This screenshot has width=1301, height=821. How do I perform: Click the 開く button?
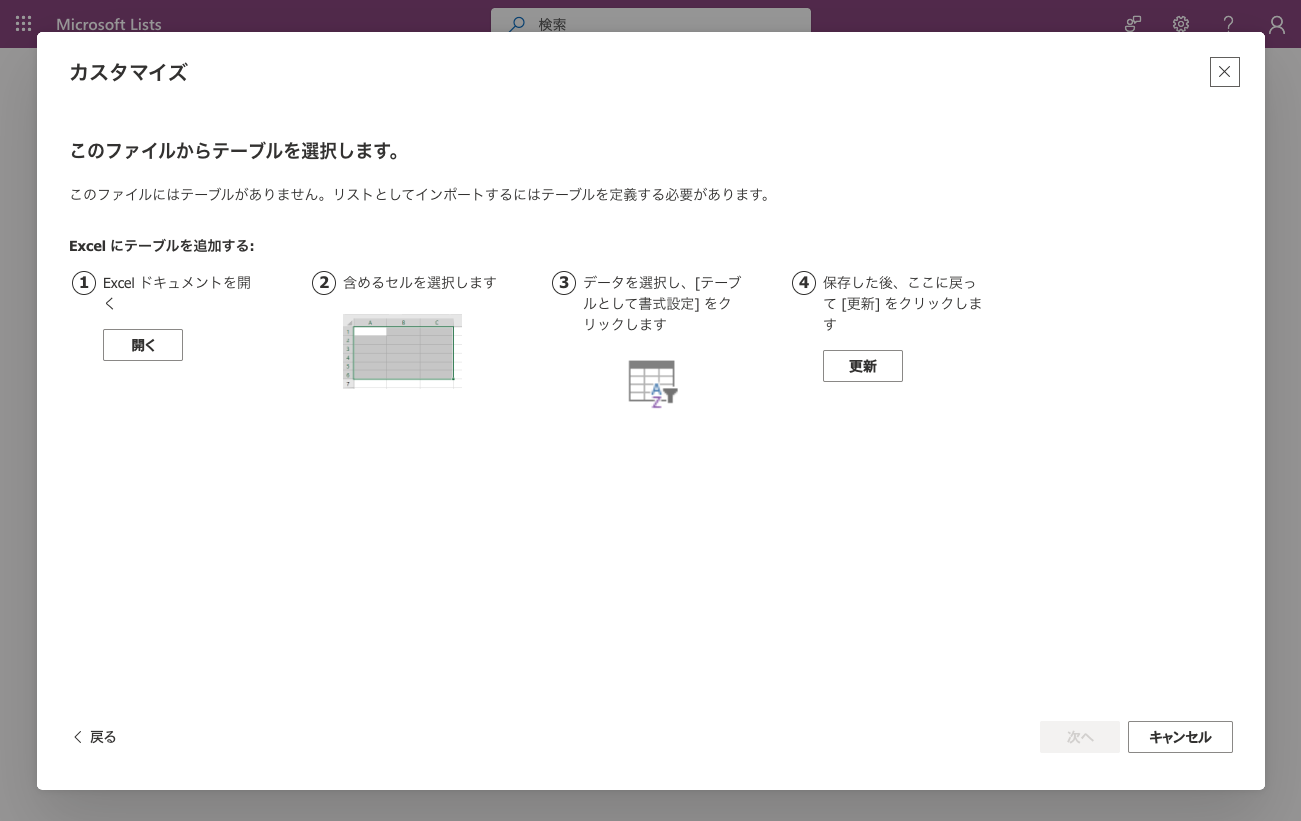143,345
